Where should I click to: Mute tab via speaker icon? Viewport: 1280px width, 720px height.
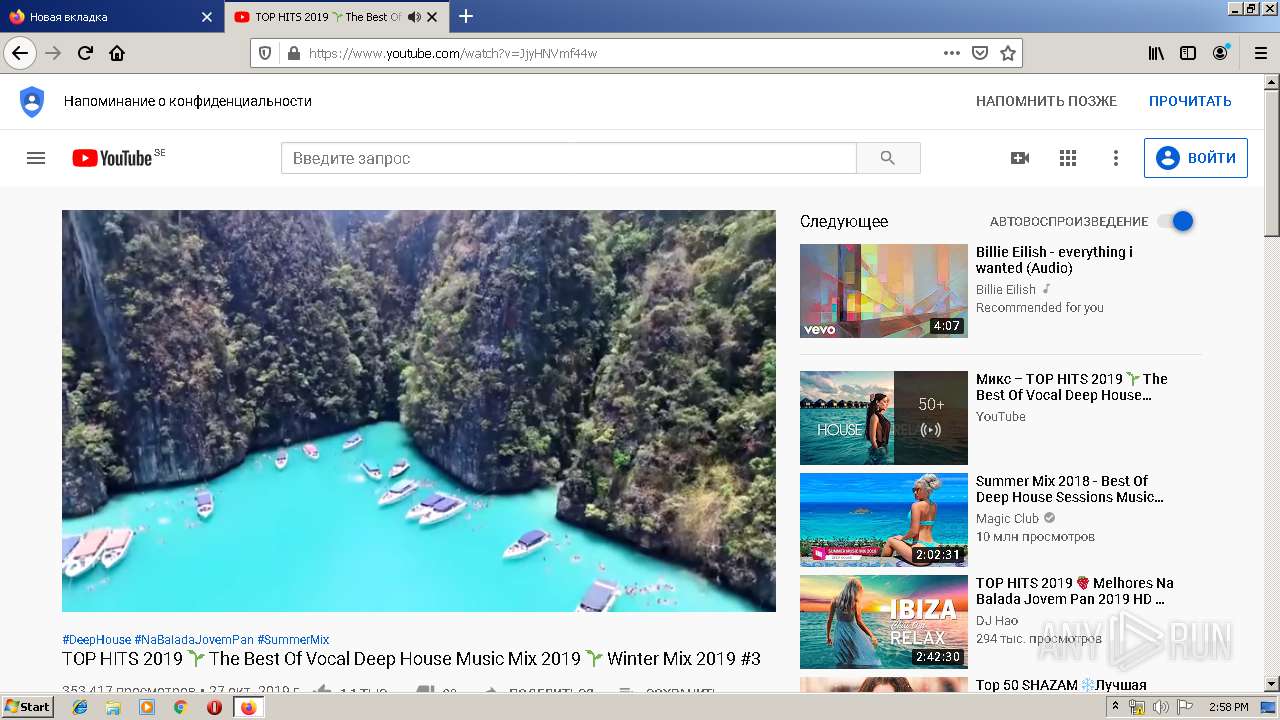414,17
